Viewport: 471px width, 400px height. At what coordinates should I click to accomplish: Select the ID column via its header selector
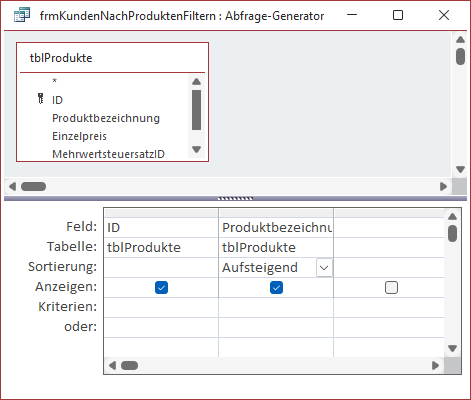tap(161, 213)
